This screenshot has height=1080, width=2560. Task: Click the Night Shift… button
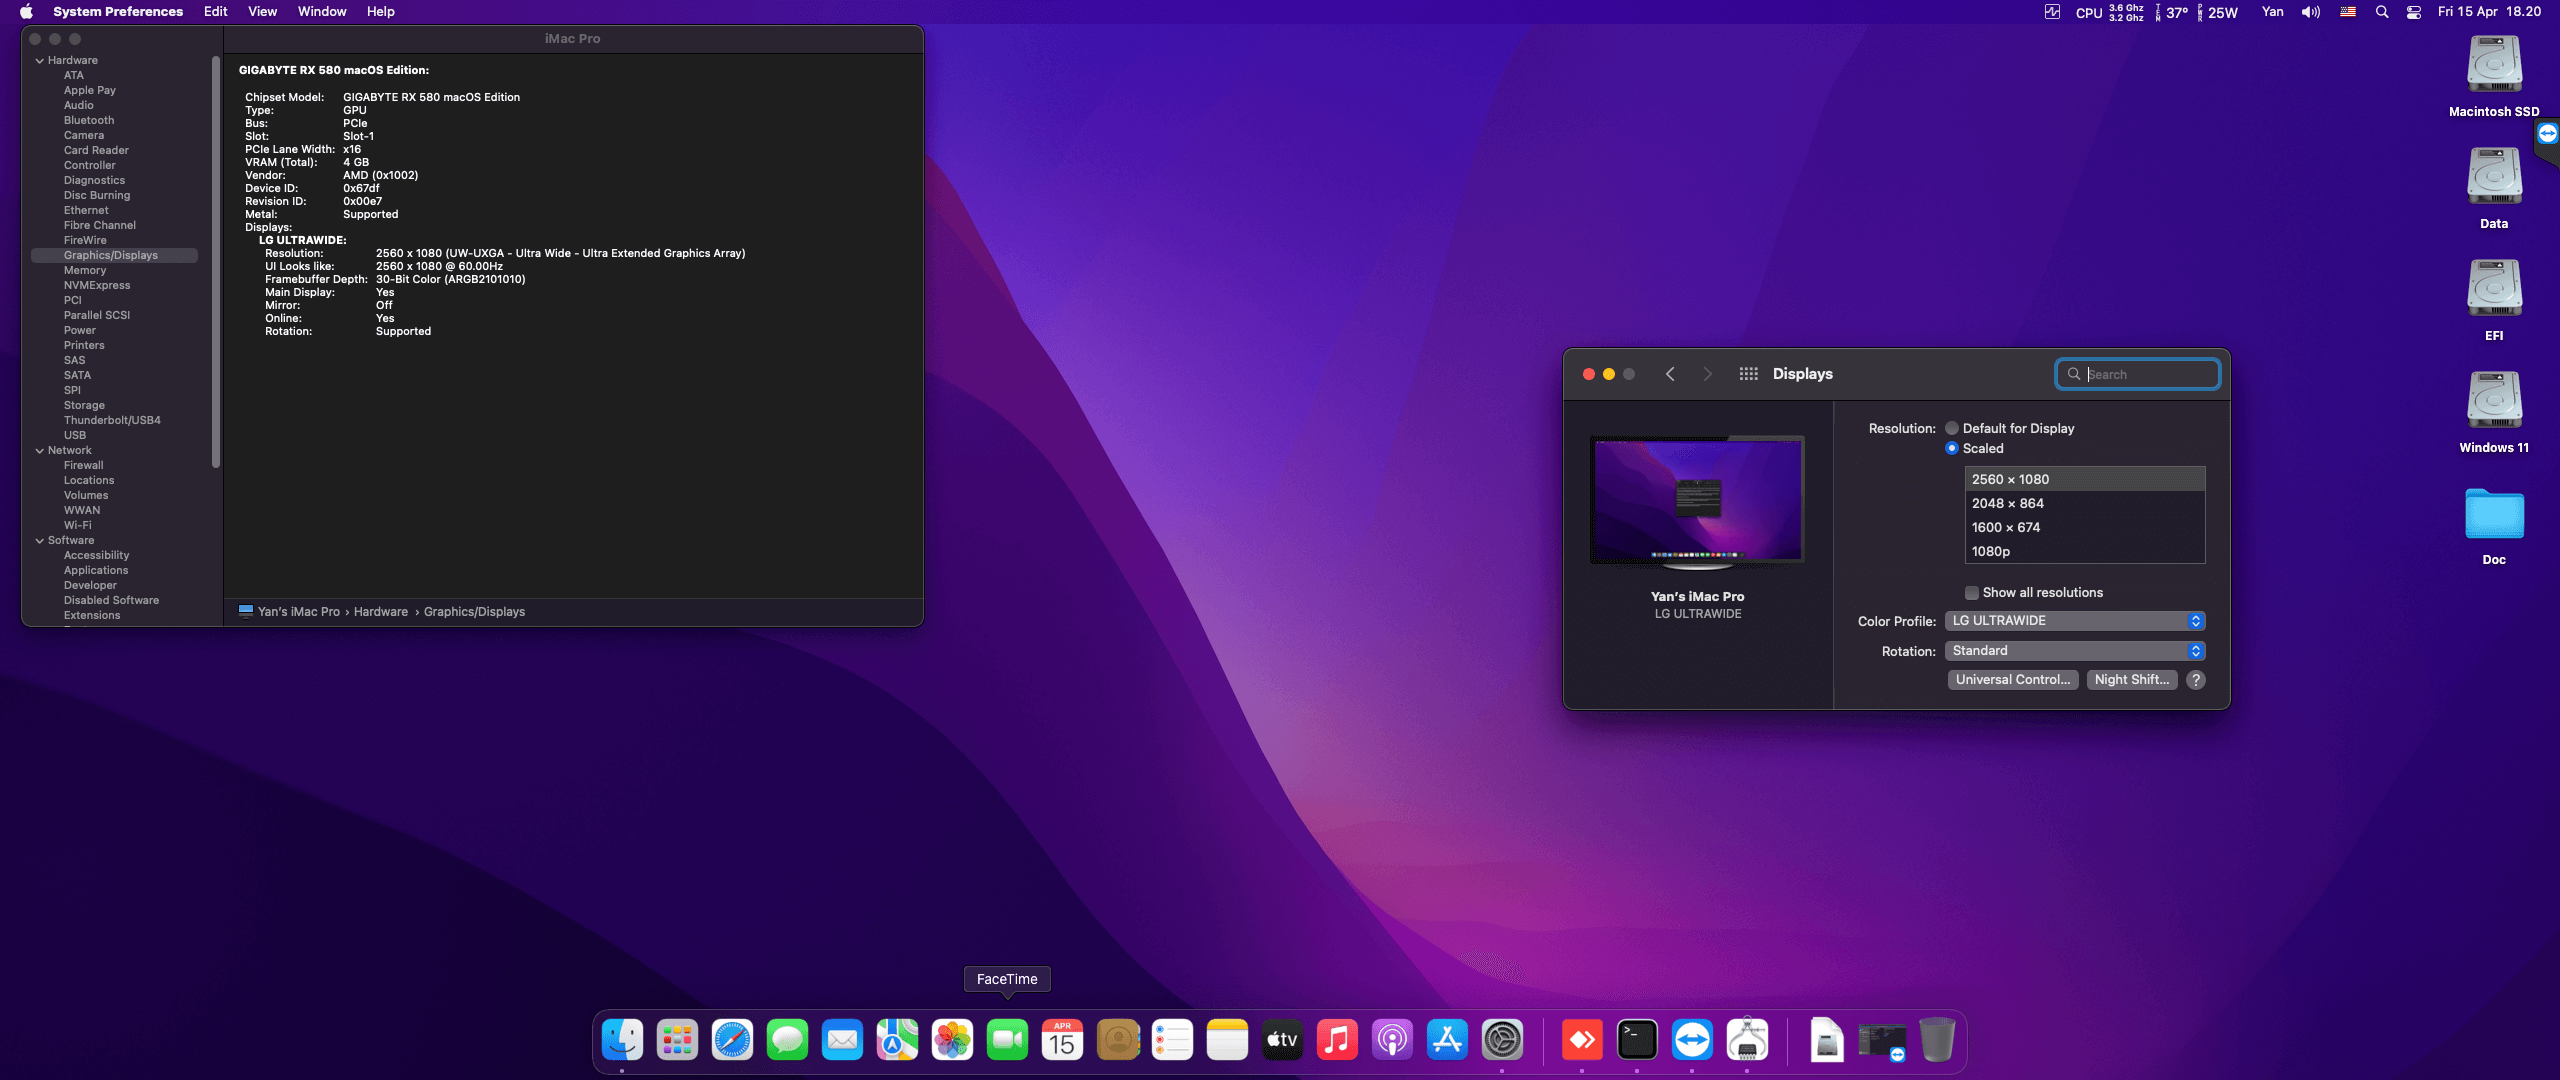pyautogui.click(x=2132, y=680)
